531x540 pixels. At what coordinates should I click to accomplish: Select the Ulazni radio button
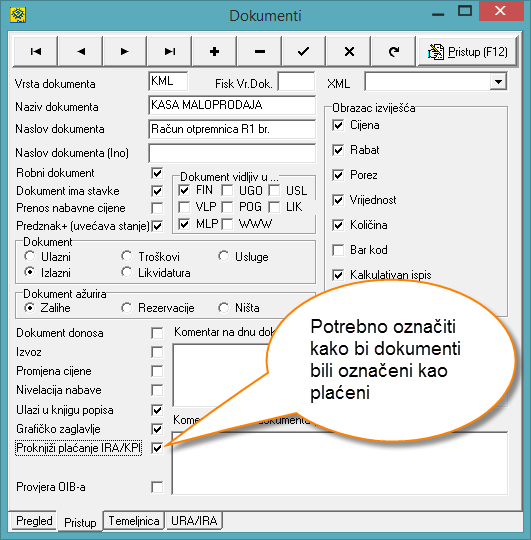[x=30, y=256]
